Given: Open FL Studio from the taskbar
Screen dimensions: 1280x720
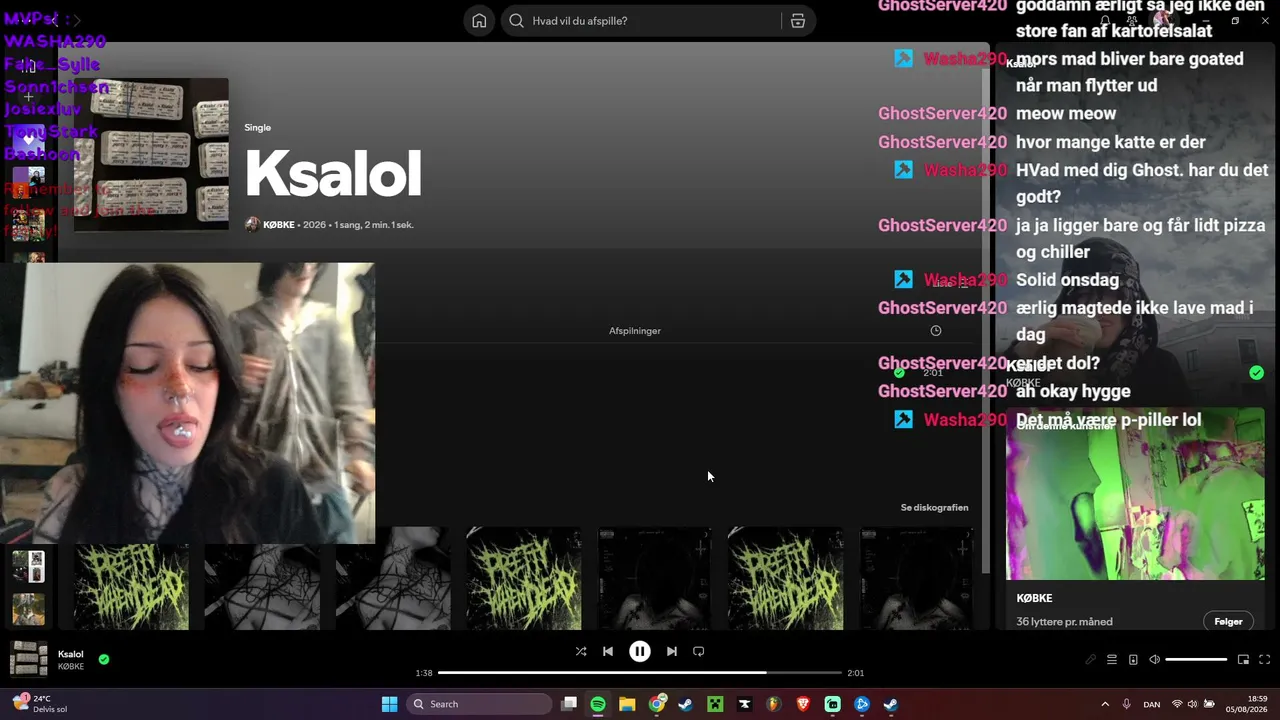Looking at the screenshot, I should pyautogui.click(x=774, y=704).
